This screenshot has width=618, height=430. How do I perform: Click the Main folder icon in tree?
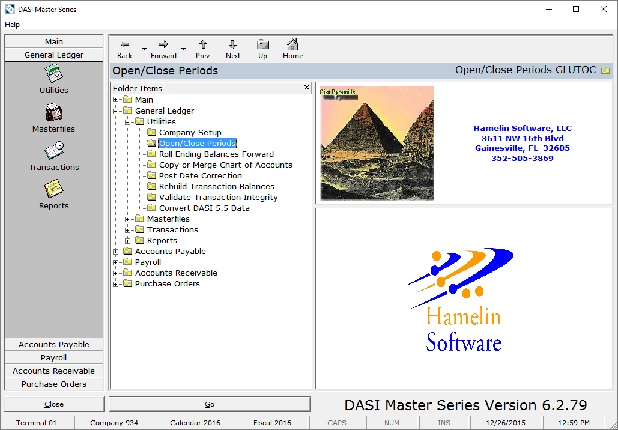point(127,100)
